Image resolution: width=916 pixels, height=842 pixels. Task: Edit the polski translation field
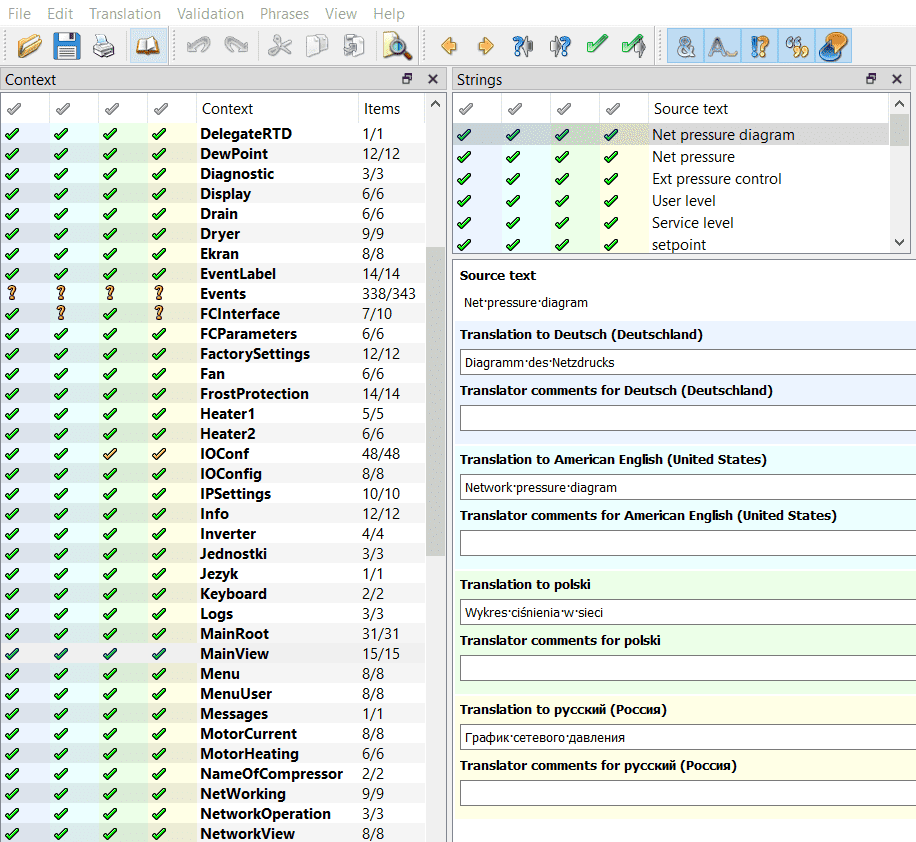pyautogui.click(x=688, y=612)
